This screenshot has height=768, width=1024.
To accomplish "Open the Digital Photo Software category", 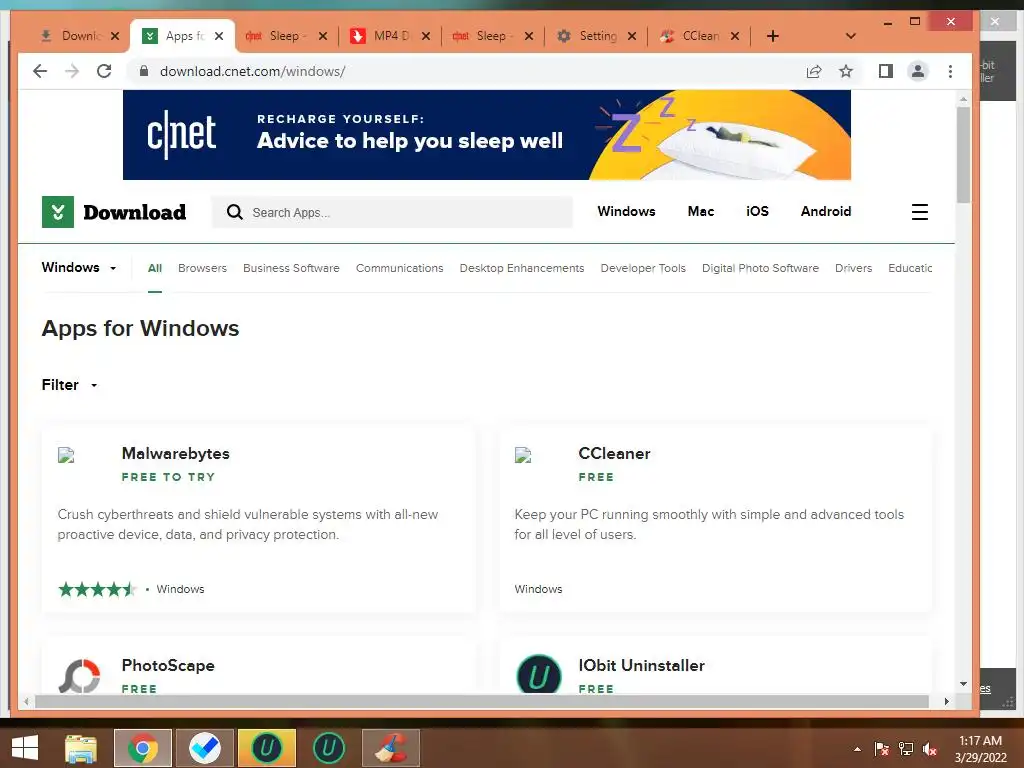I will [x=760, y=268].
